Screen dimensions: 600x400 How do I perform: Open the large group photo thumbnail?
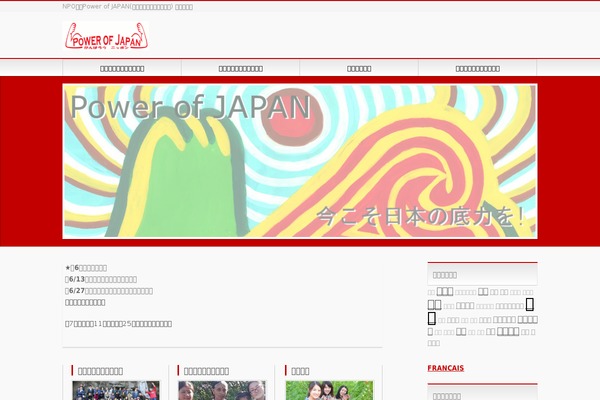[116, 390]
